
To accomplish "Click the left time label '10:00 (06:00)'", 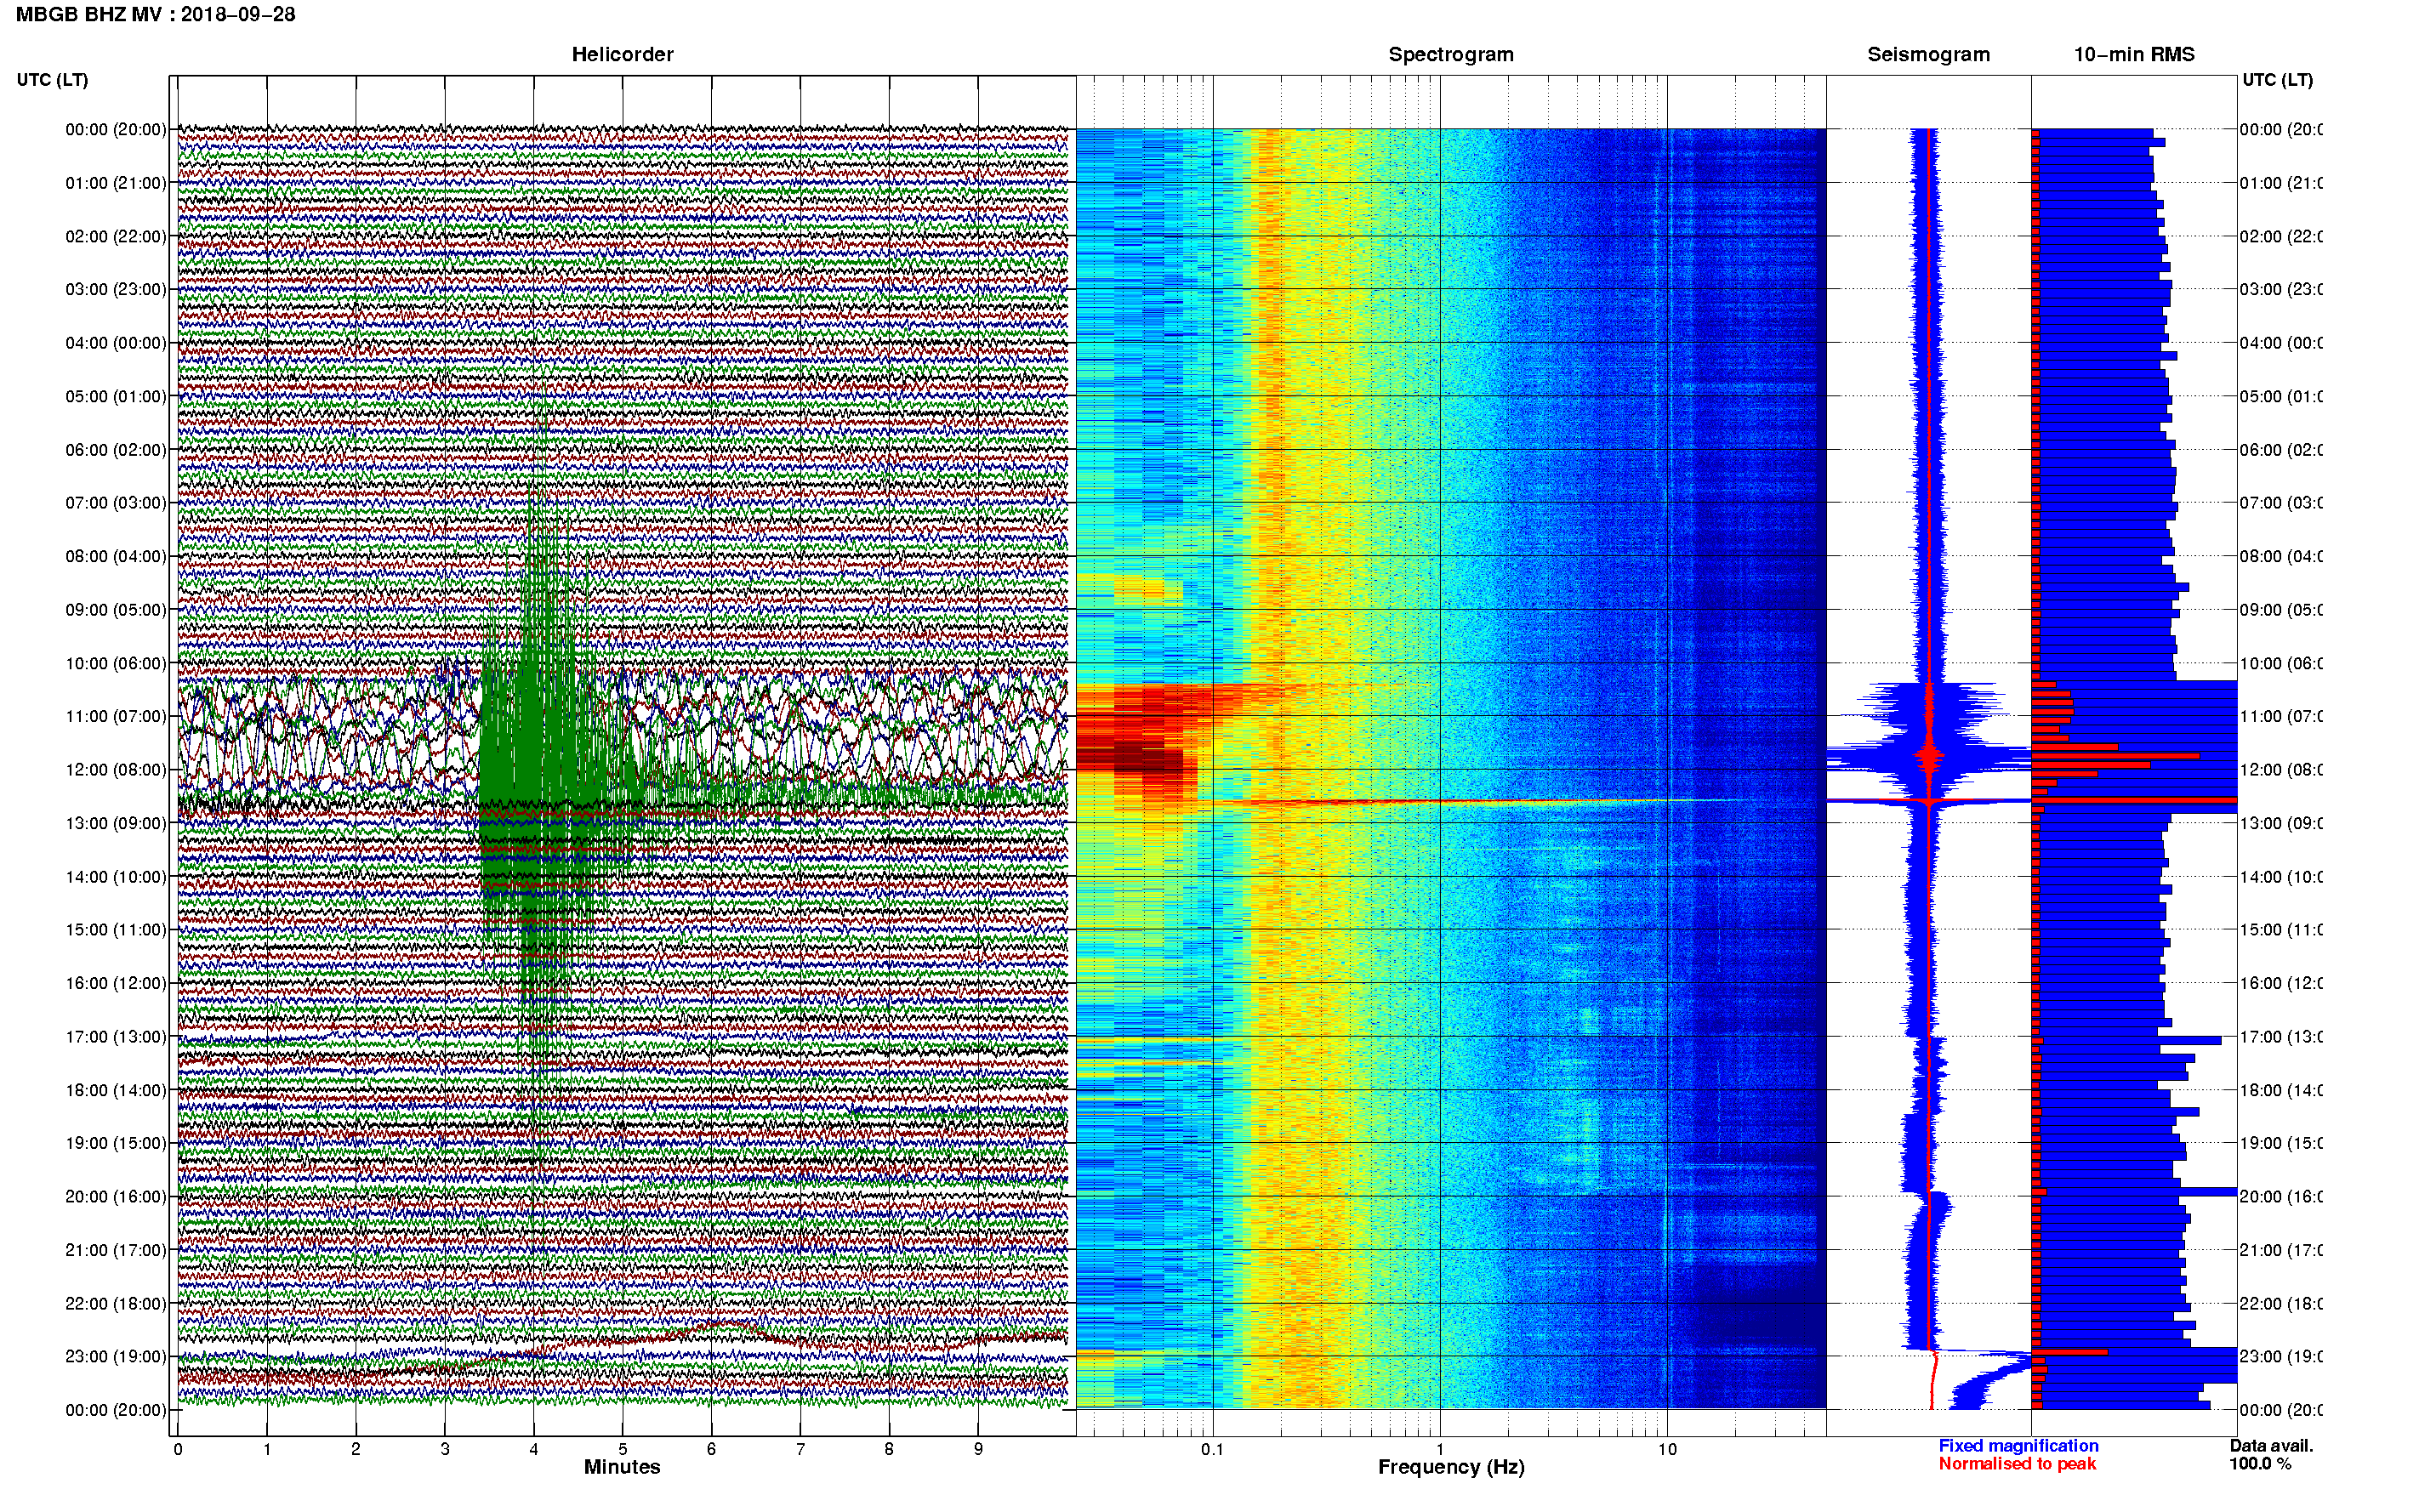I will [x=116, y=663].
